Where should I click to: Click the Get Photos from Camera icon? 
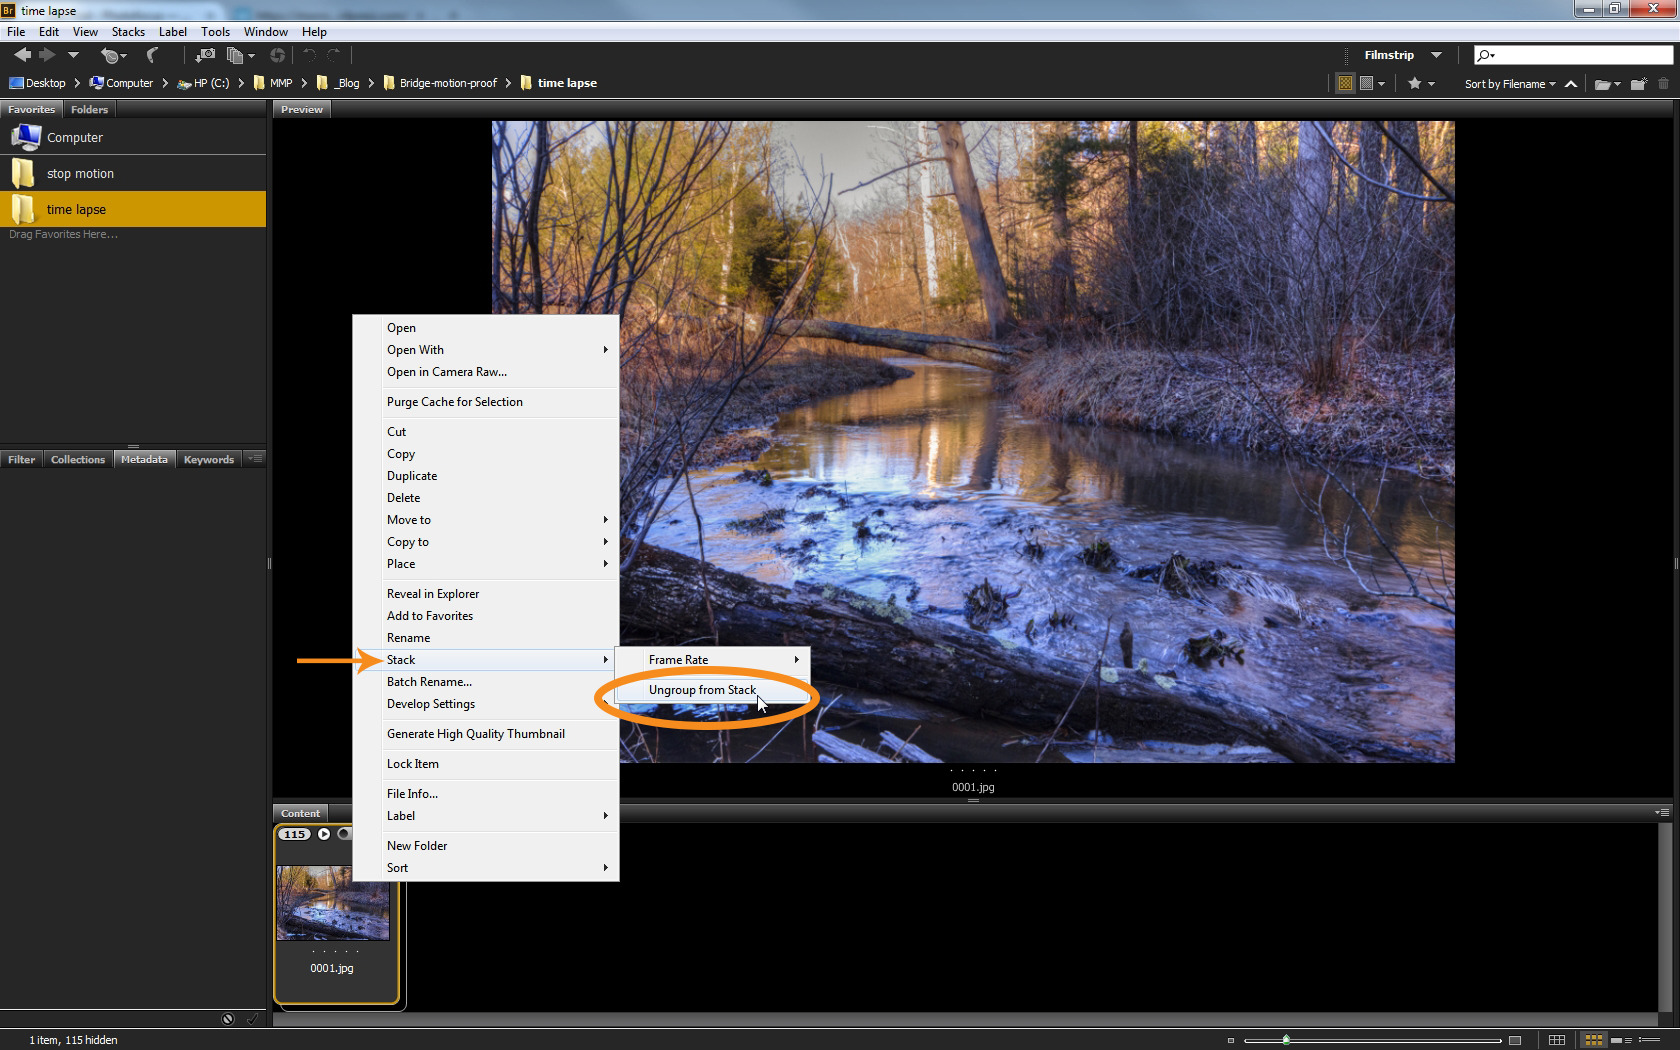pyautogui.click(x=205, y=55)
